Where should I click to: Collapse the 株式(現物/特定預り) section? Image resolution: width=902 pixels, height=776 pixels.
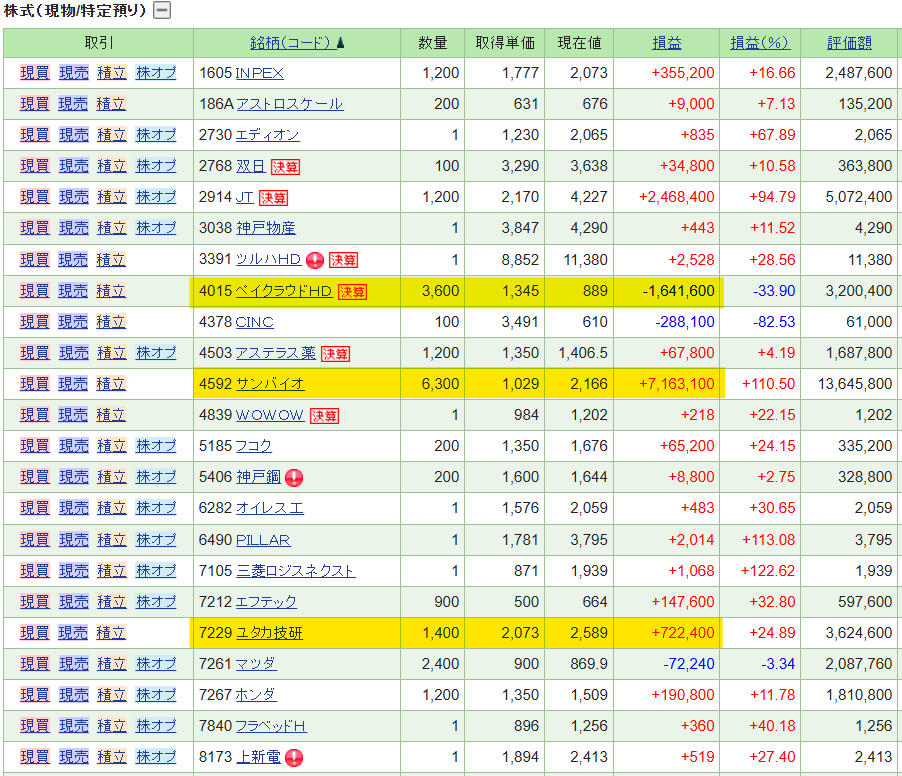pos(162,10)
